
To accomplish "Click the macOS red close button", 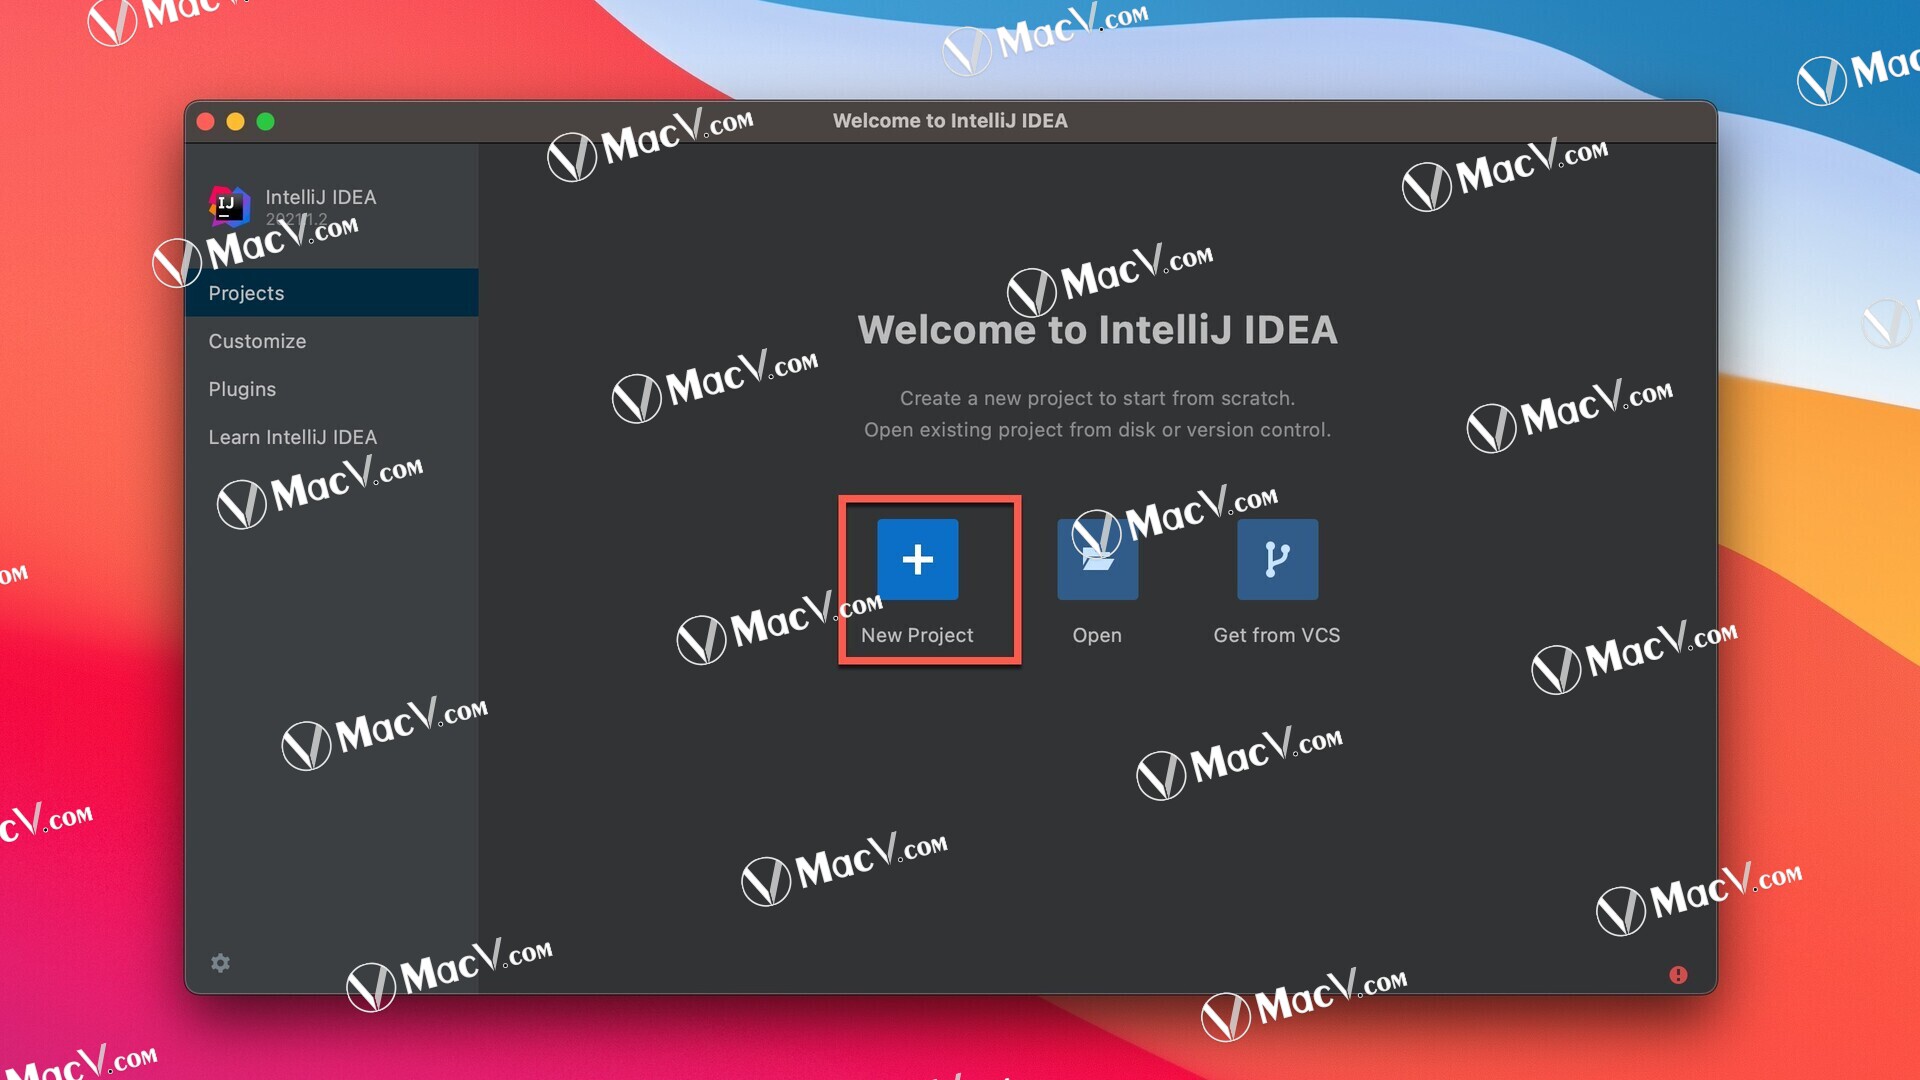I will (x=208, y=121).
